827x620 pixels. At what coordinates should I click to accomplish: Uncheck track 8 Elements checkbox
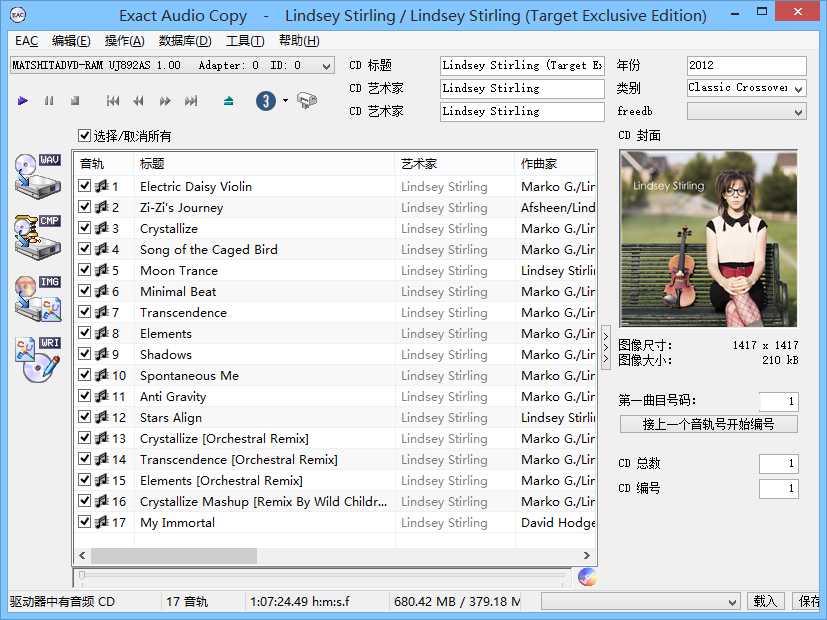point(84,333)
